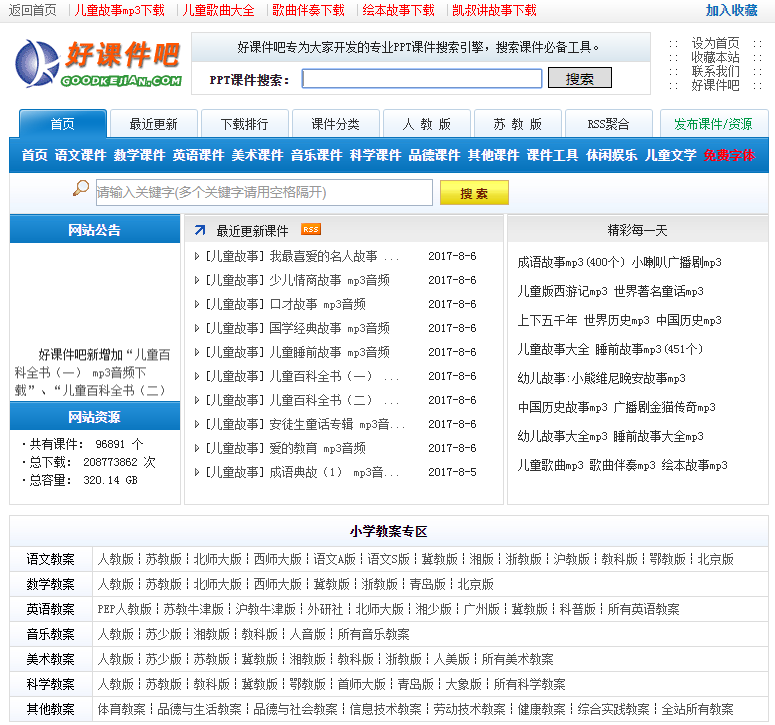This screenshot has width=775, height=725.
Task: Click 加入收藏 link
Action: (x=731, y=10)
